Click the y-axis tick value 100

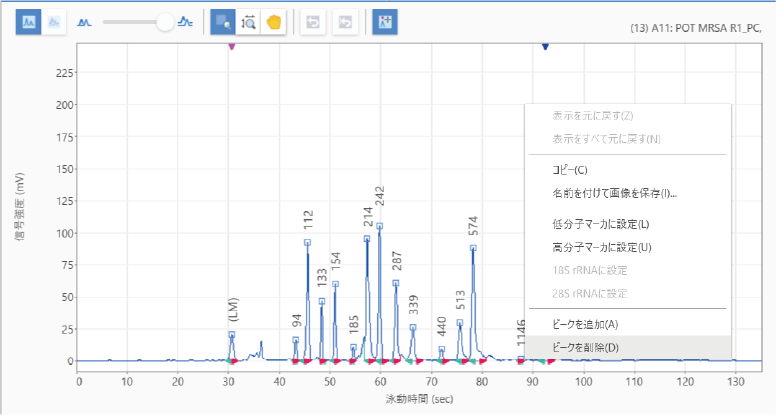coord(64,233)
